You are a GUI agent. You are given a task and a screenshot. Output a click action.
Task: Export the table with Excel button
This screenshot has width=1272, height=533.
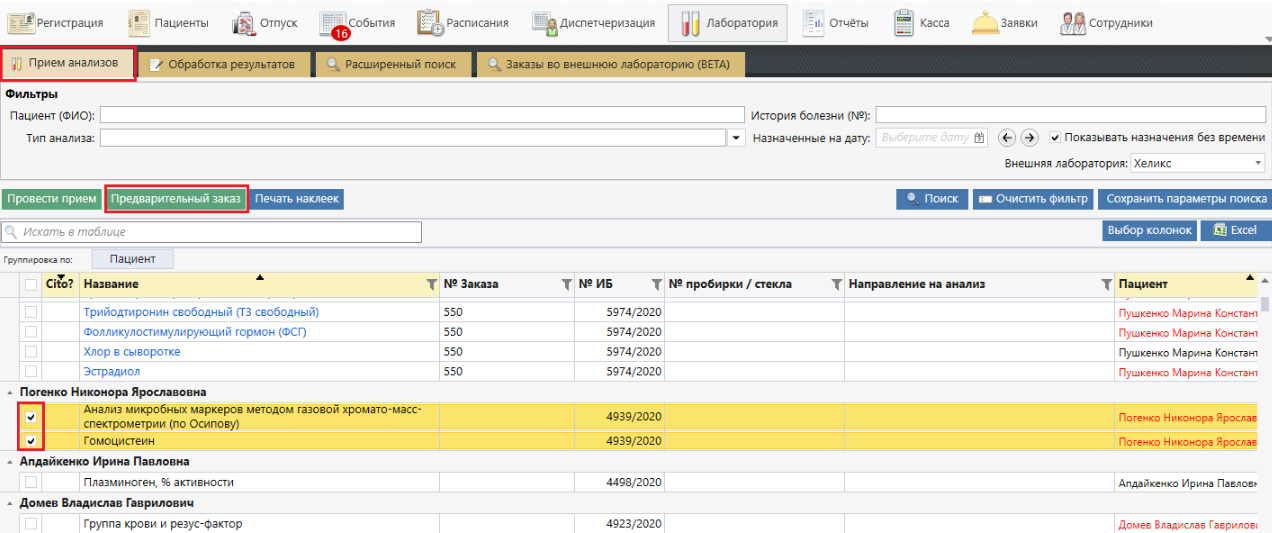coord(1235,230)
